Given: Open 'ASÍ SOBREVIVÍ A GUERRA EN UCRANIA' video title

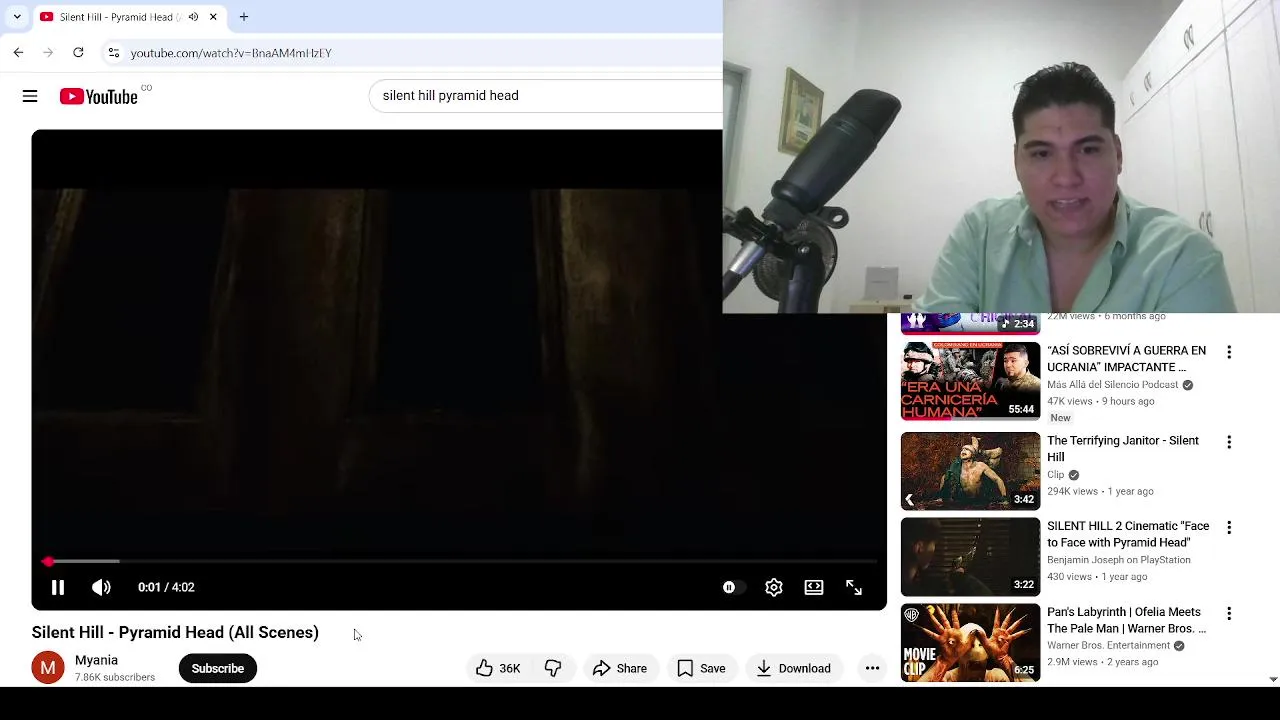Looking at the screenshot, I should (x=1127, y=359).
